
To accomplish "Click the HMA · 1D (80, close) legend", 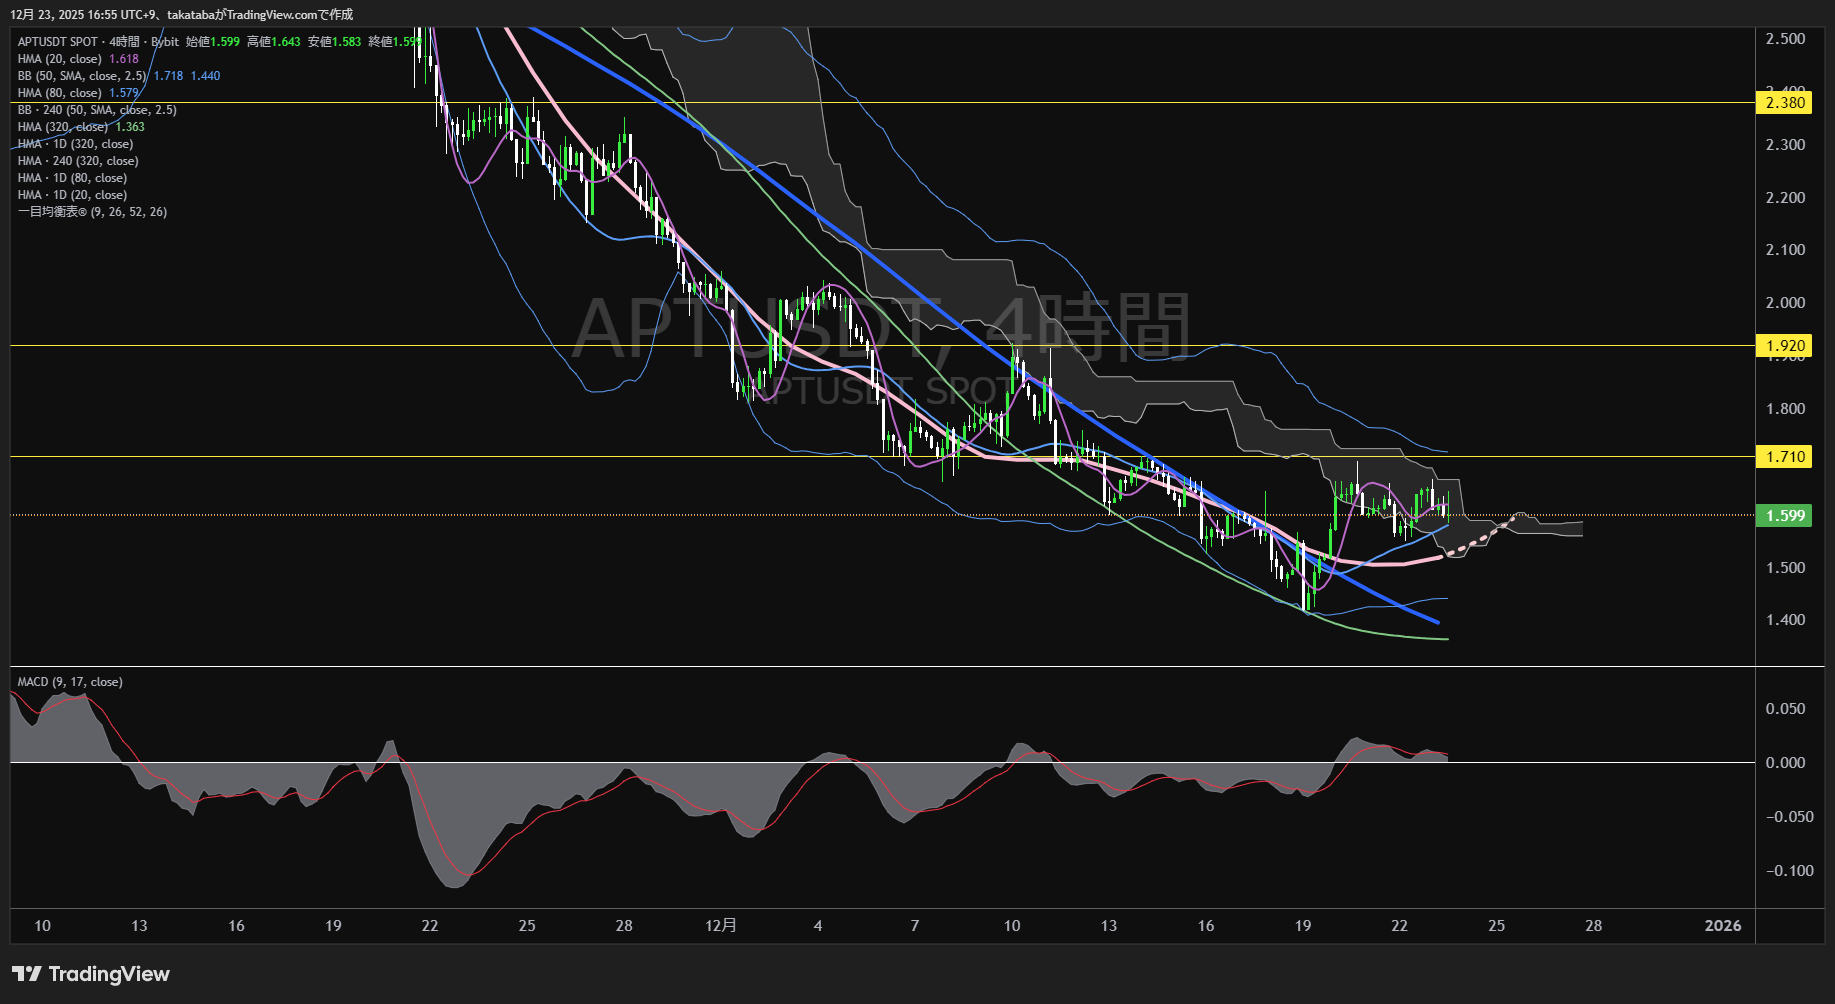I will (72, 178).
